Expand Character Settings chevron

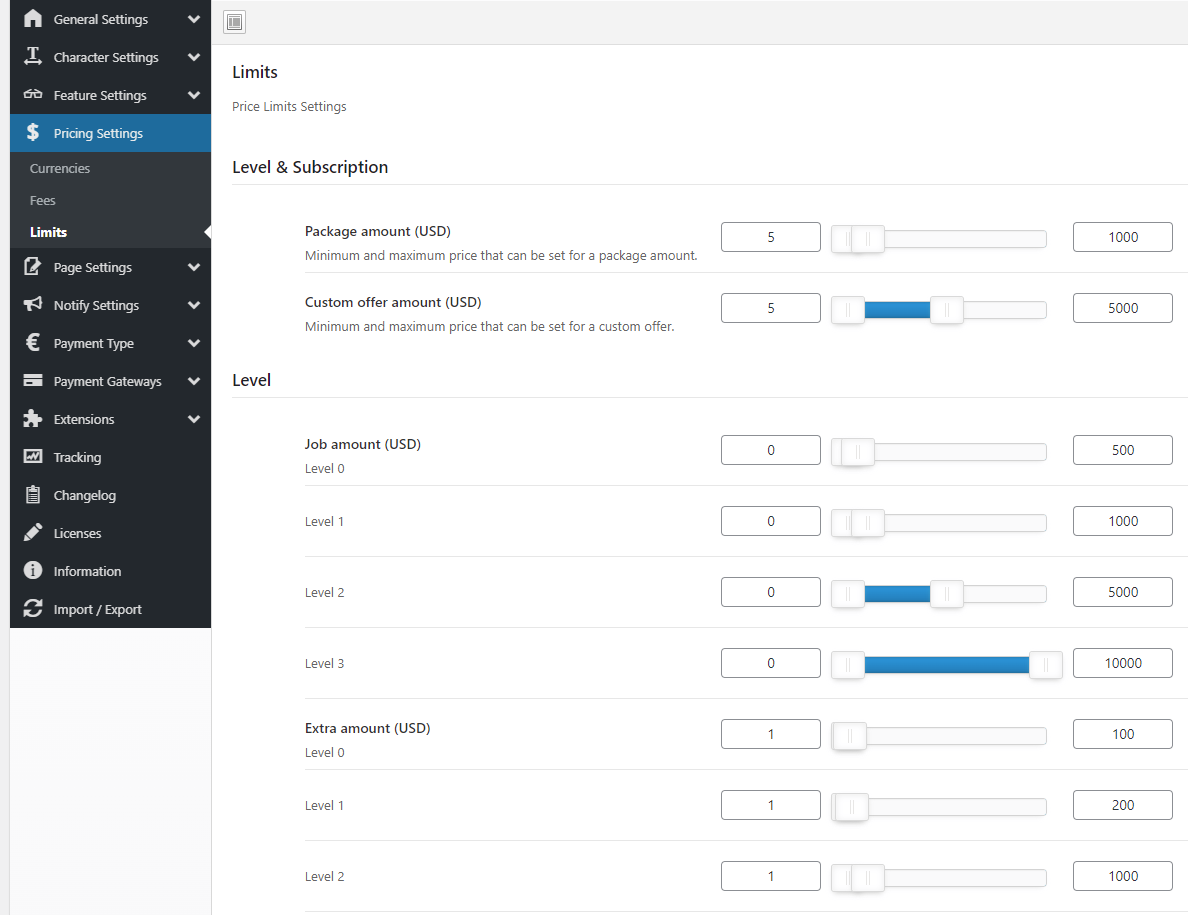coord(194,57)
